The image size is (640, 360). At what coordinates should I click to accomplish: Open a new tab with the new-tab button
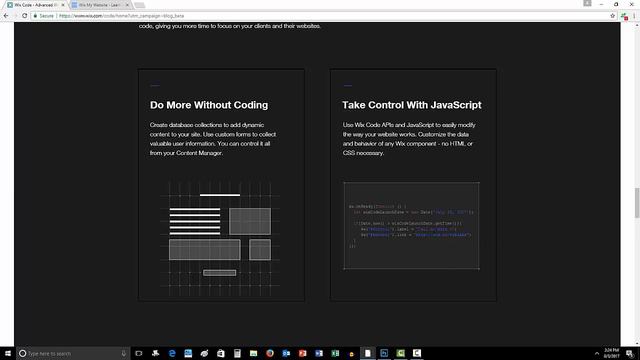140,5
